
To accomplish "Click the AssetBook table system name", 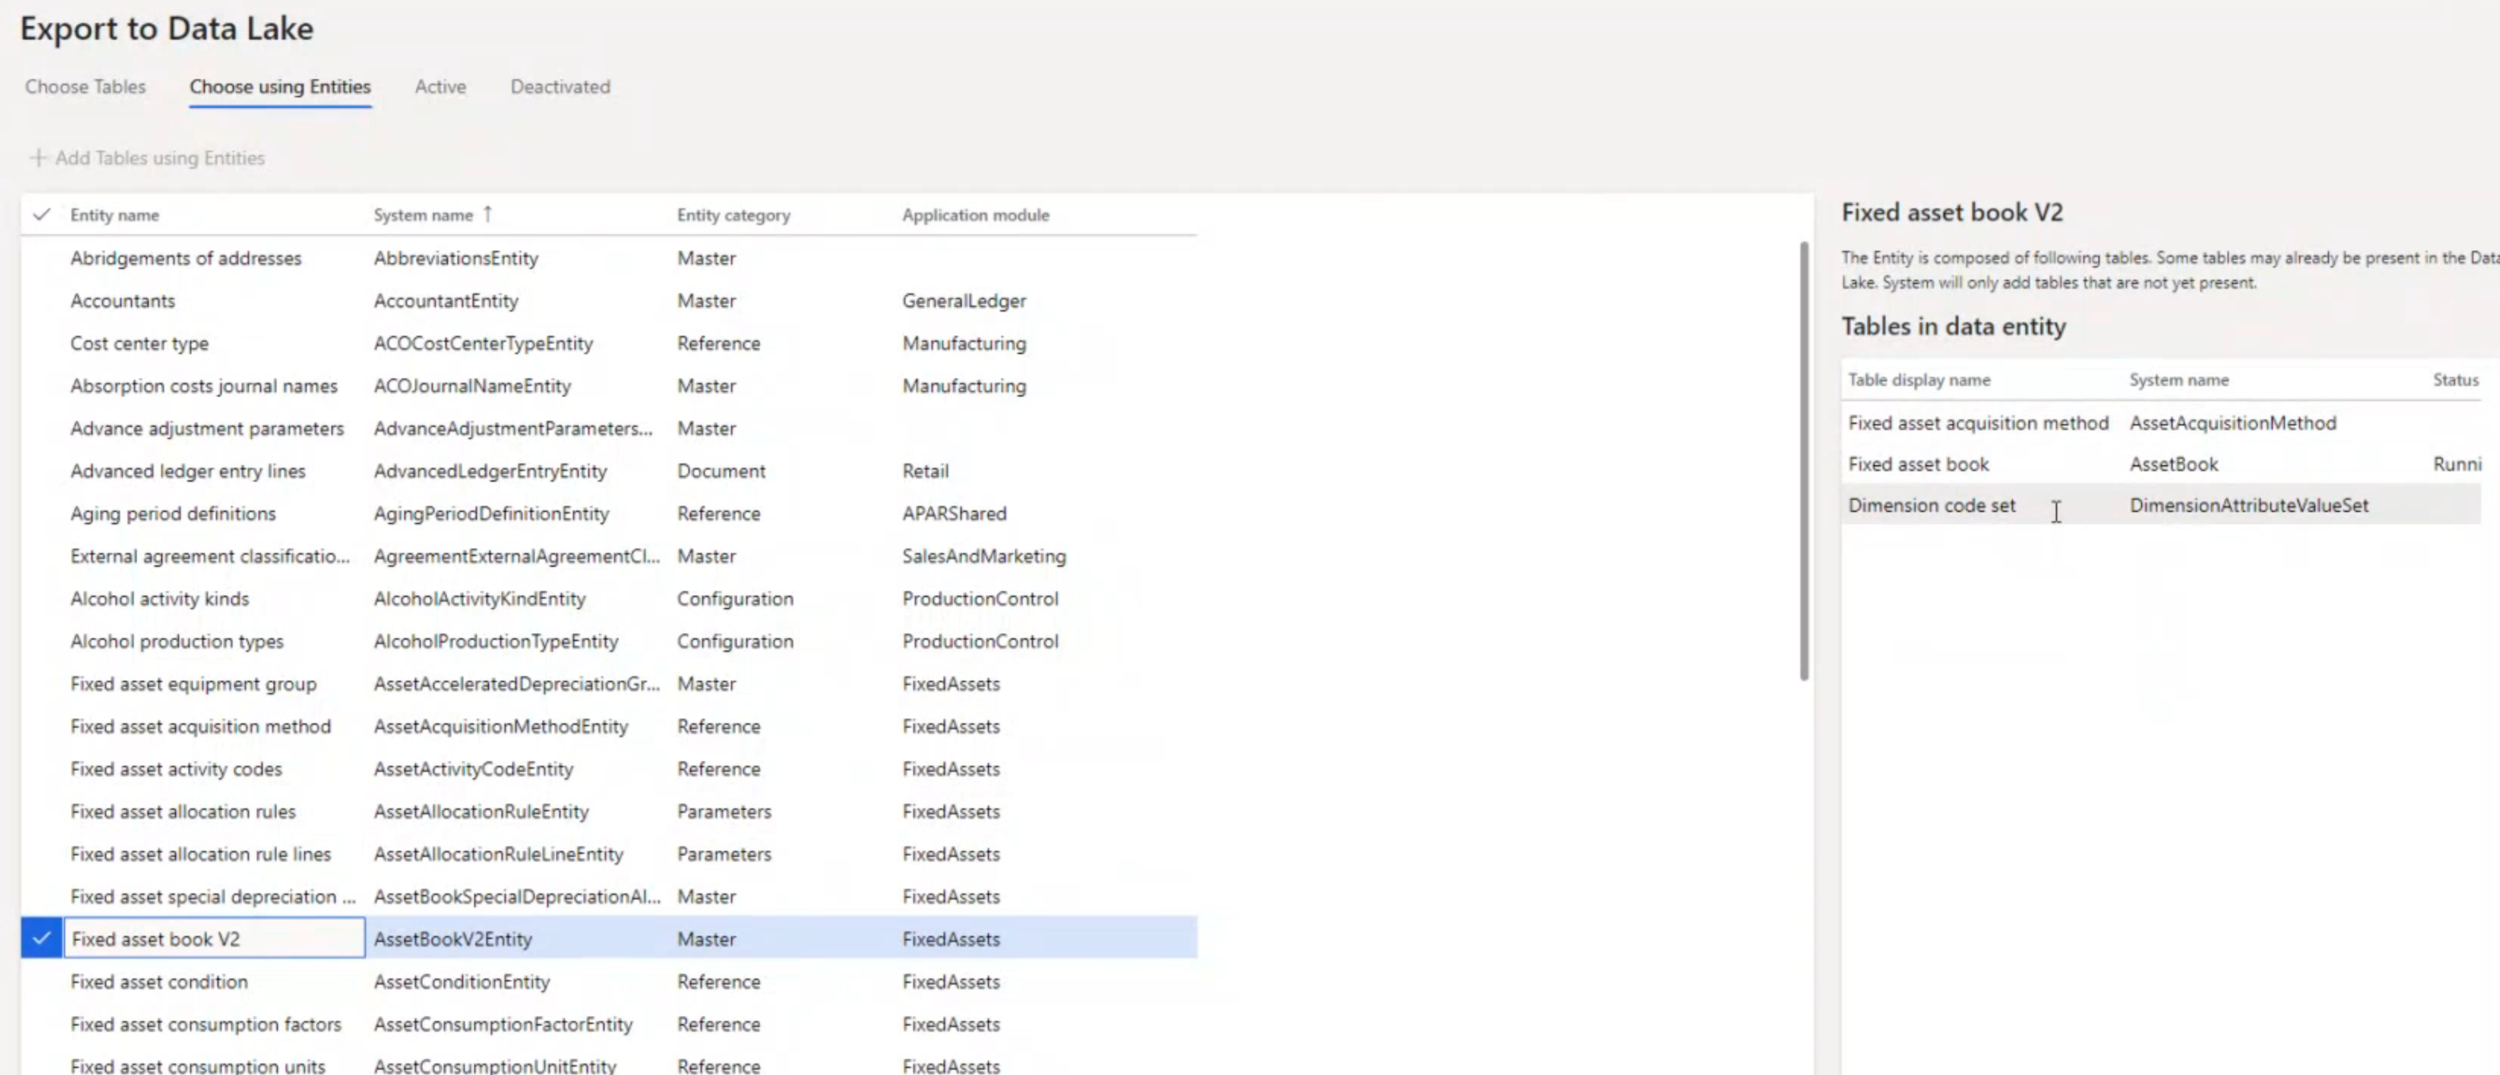I will click(2174, 464).
